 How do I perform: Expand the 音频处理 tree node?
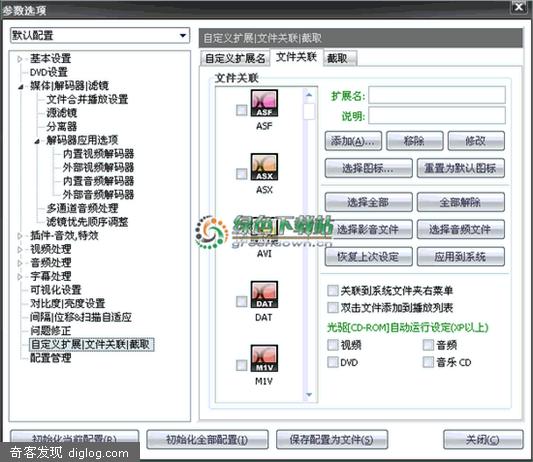tap(20, 263)
